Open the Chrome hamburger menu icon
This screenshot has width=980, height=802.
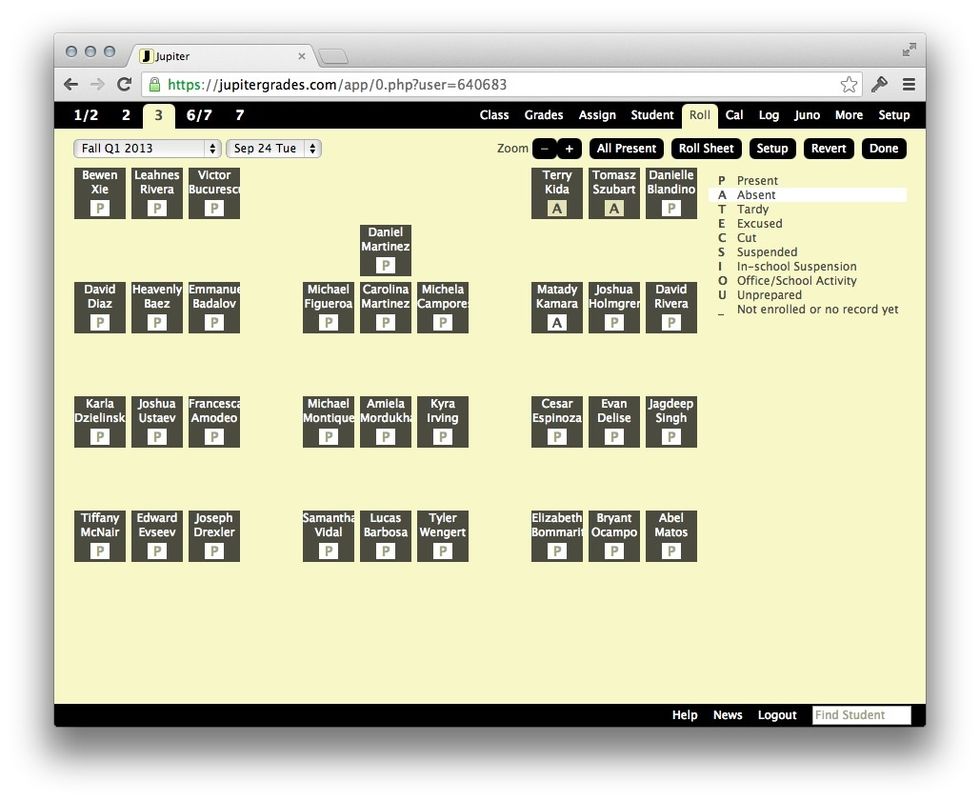point(908,85)
